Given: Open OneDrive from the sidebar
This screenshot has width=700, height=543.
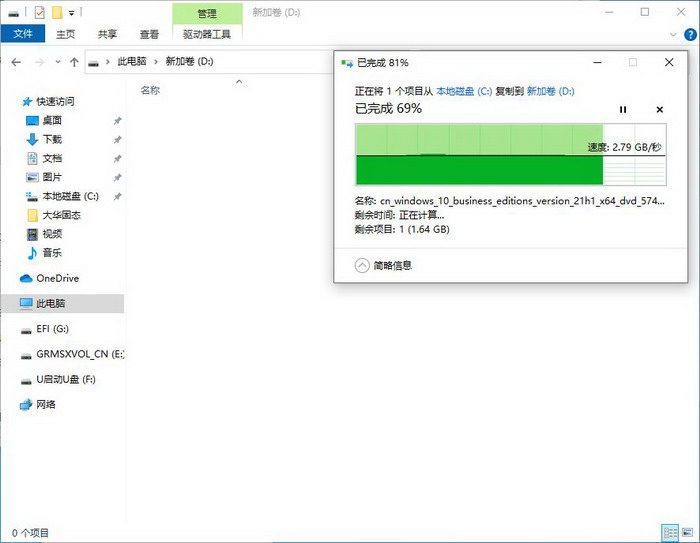Looking at the screenshot, I should [x=57, y=278].
